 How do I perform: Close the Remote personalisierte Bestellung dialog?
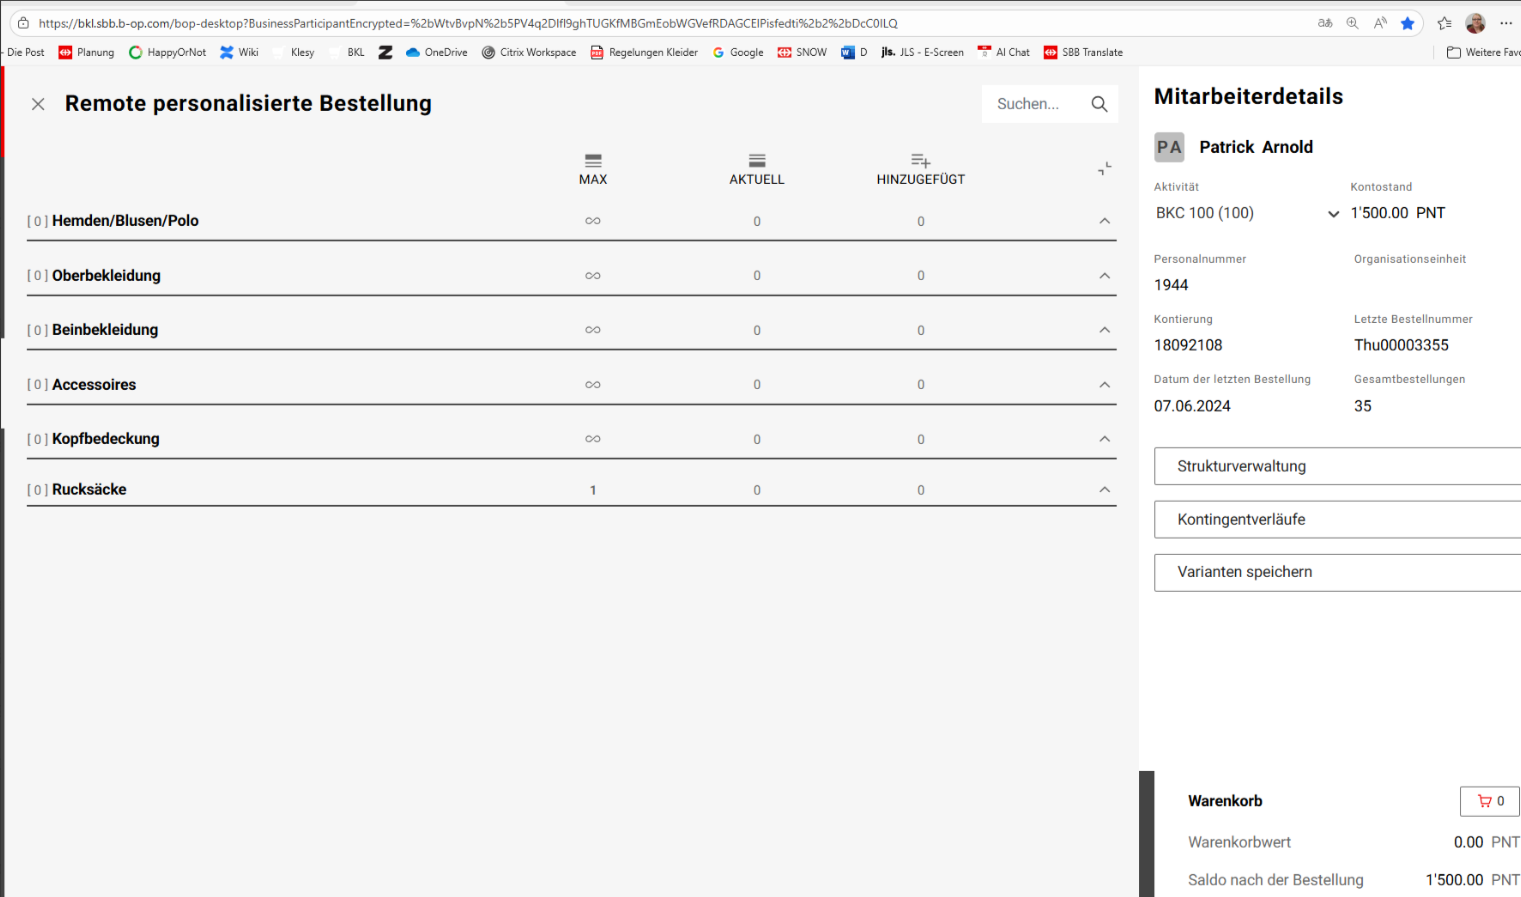coord(38,104)
